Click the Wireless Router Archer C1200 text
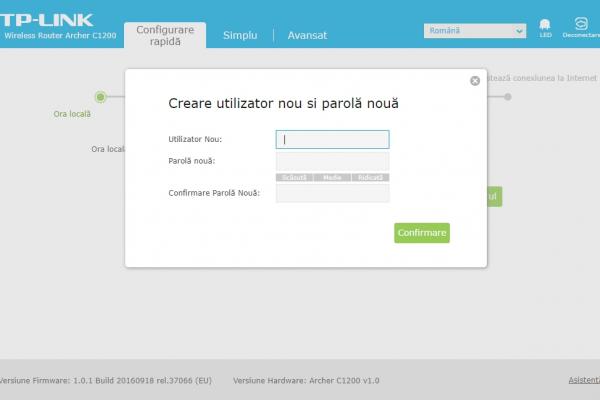This screenshot has height=400, width=600. pyautogui.click(x=60, y=36)
